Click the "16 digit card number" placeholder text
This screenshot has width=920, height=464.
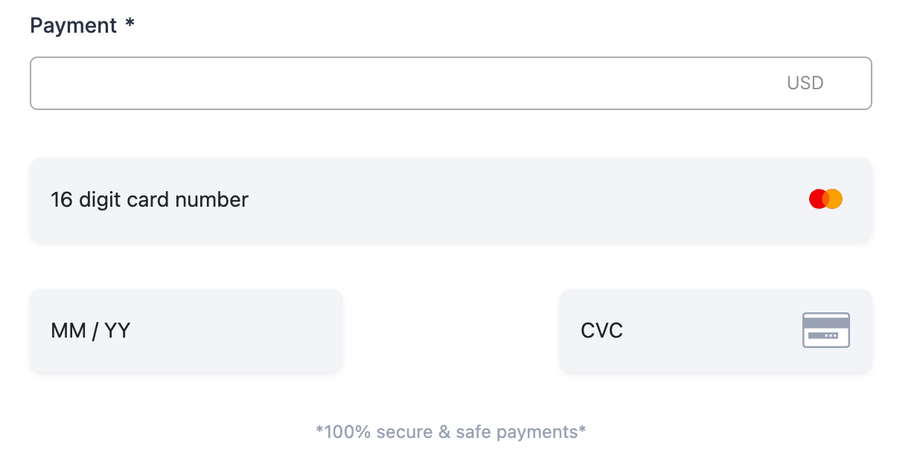pos(149,199)
